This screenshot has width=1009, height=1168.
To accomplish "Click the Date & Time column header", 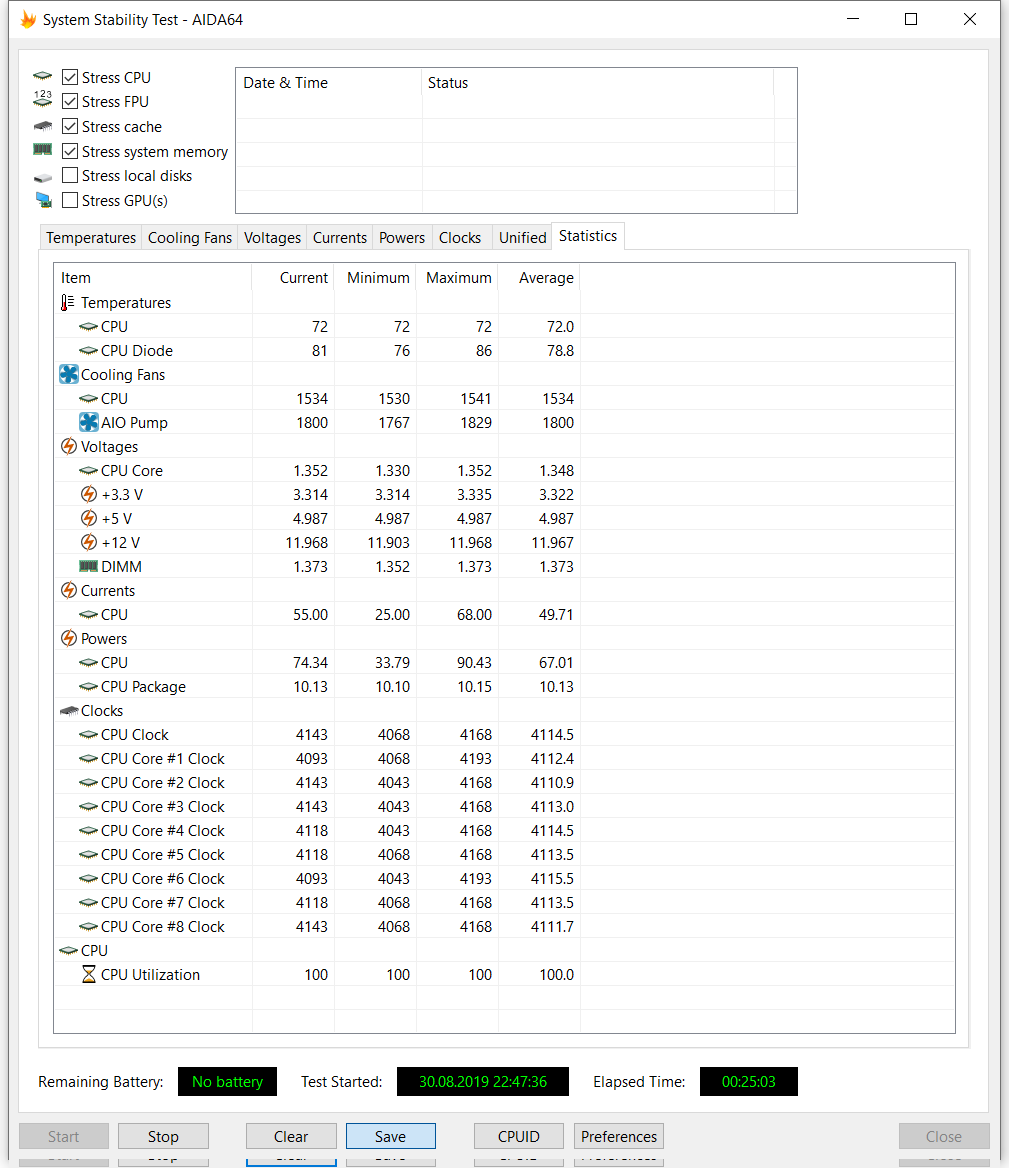I will pyautogui.click(x=329, y=83).
